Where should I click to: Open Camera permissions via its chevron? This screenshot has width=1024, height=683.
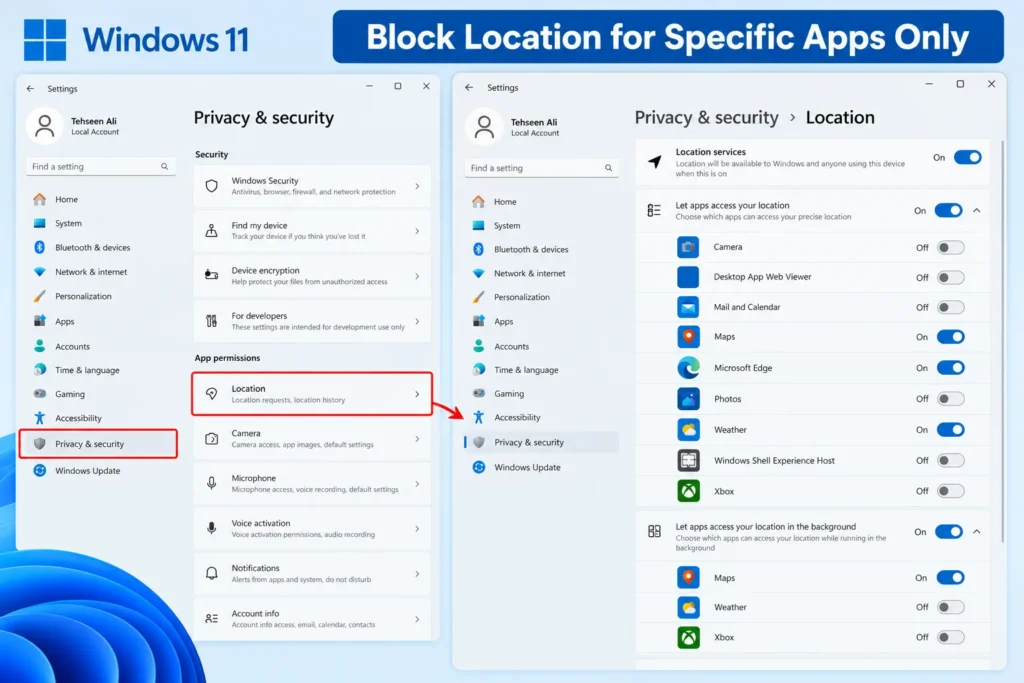tap(417, 439)
